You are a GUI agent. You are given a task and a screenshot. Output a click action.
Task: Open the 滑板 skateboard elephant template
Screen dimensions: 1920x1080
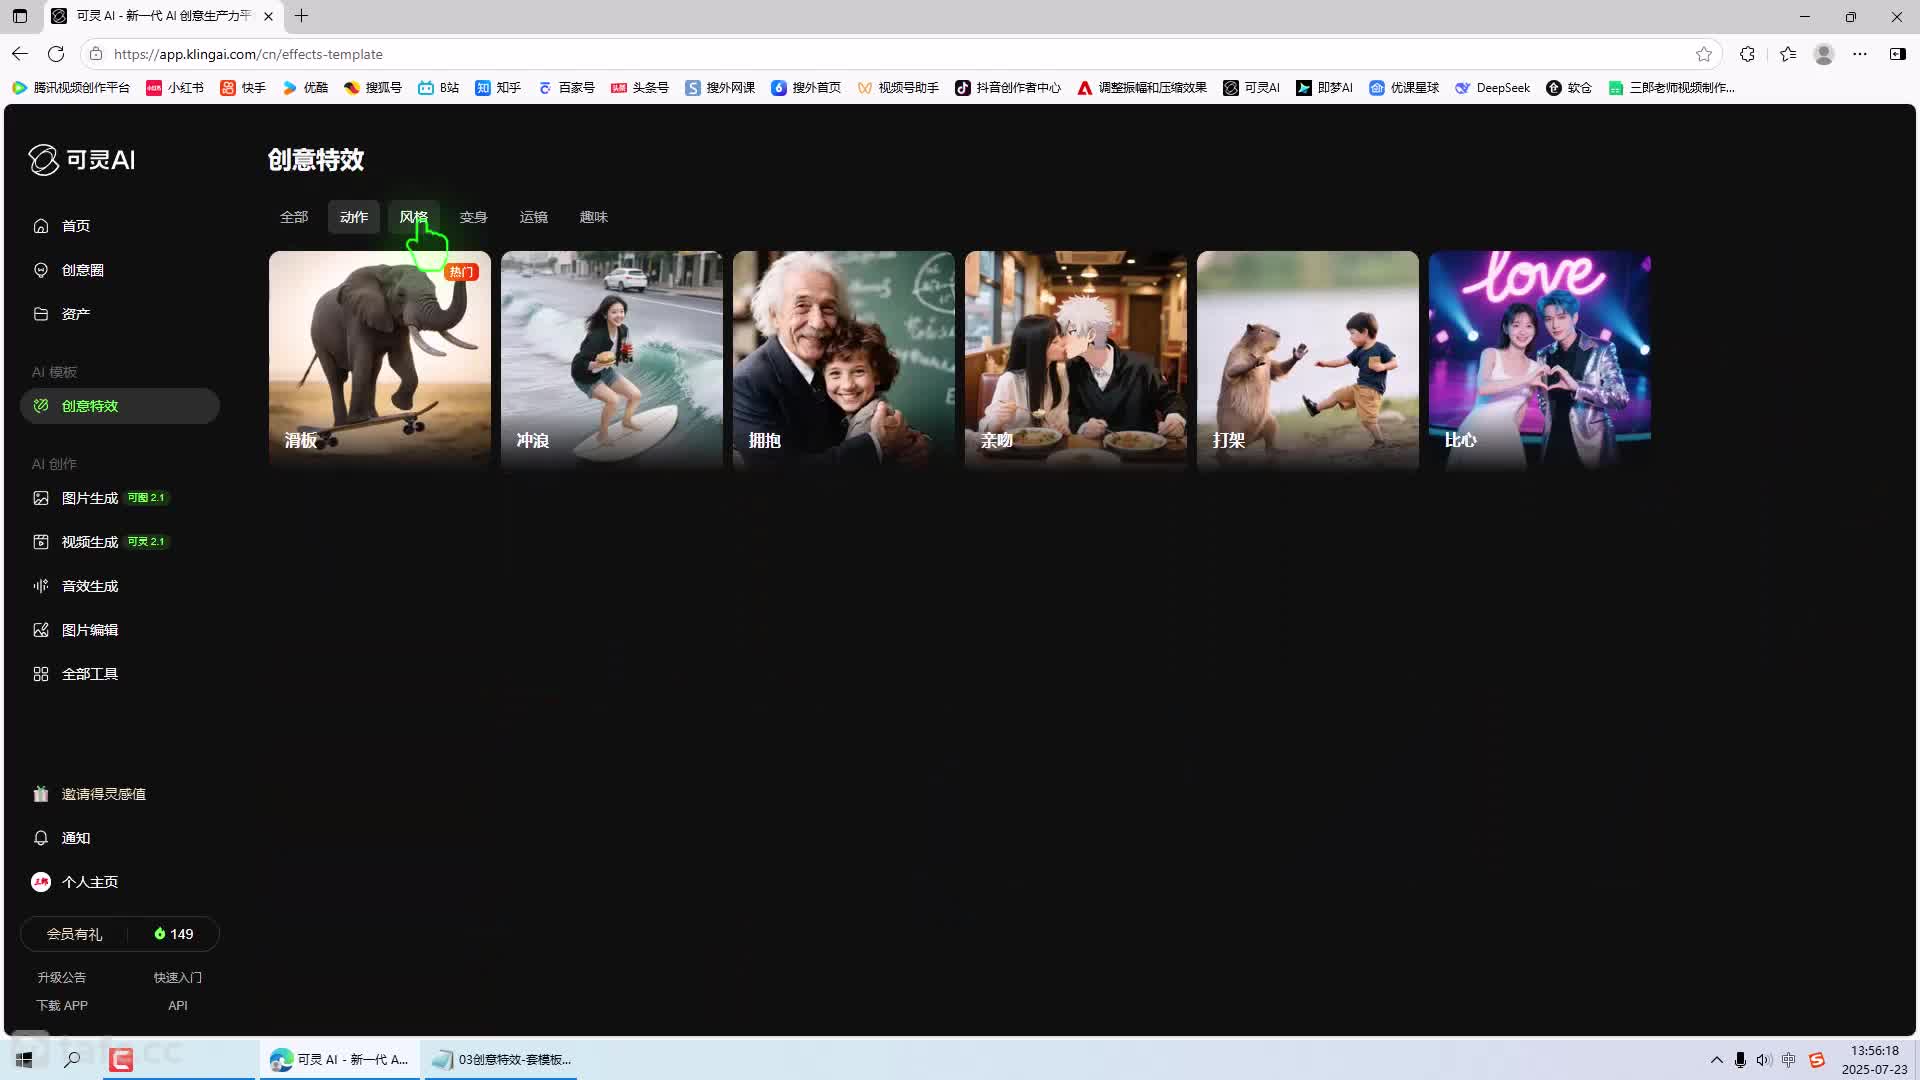point(380,358)
